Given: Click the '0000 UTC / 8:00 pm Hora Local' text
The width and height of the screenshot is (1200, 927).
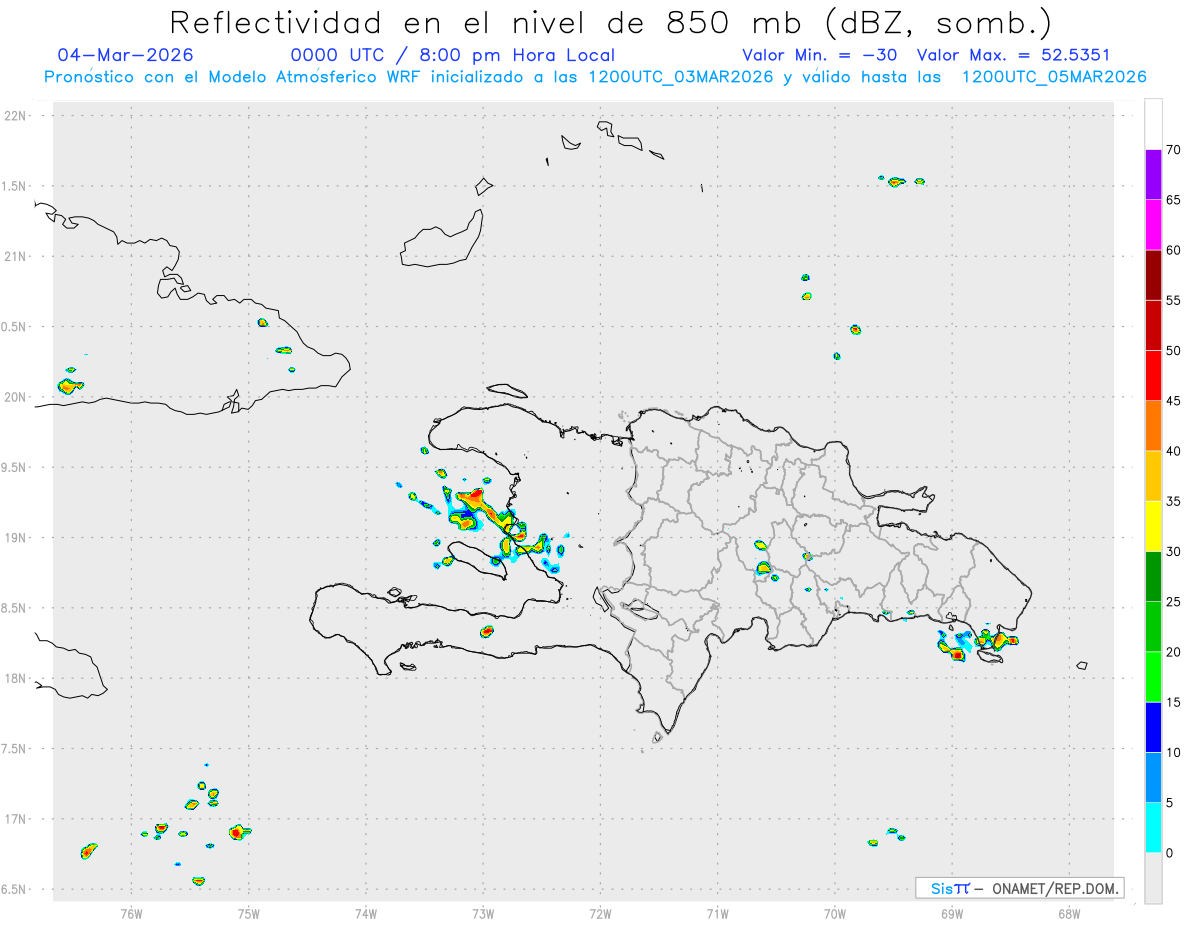Looking at the screenshot, I should [453, 55].
